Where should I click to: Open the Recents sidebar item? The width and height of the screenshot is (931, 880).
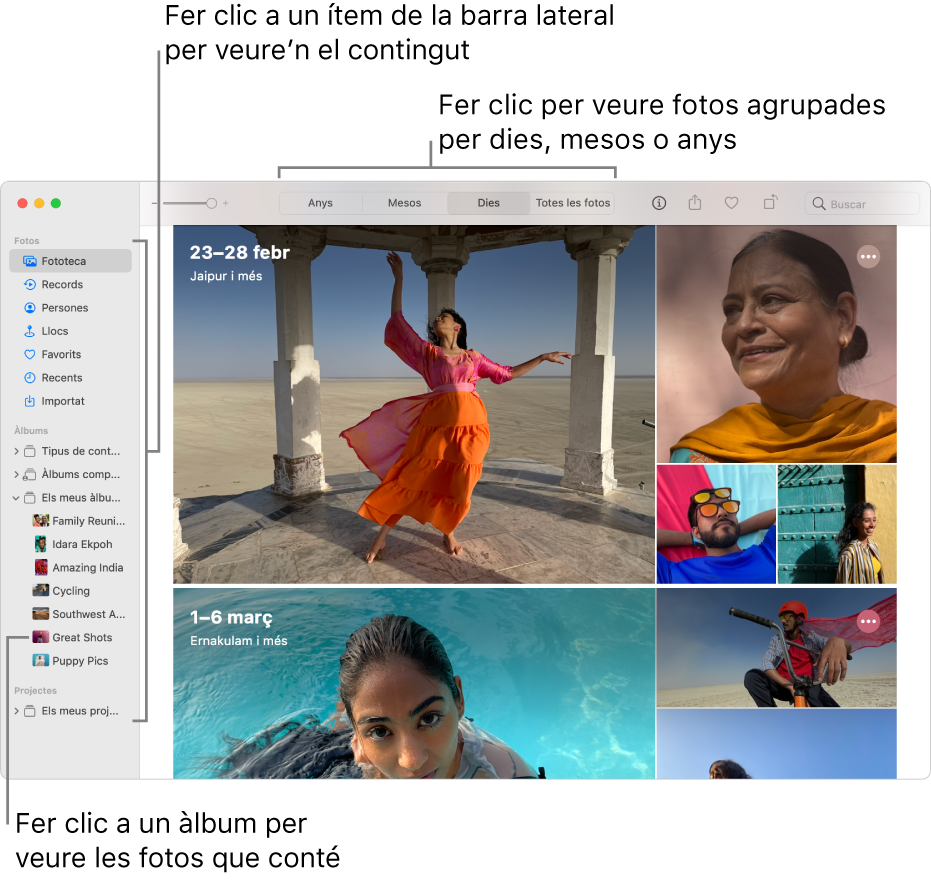(61, 377)
